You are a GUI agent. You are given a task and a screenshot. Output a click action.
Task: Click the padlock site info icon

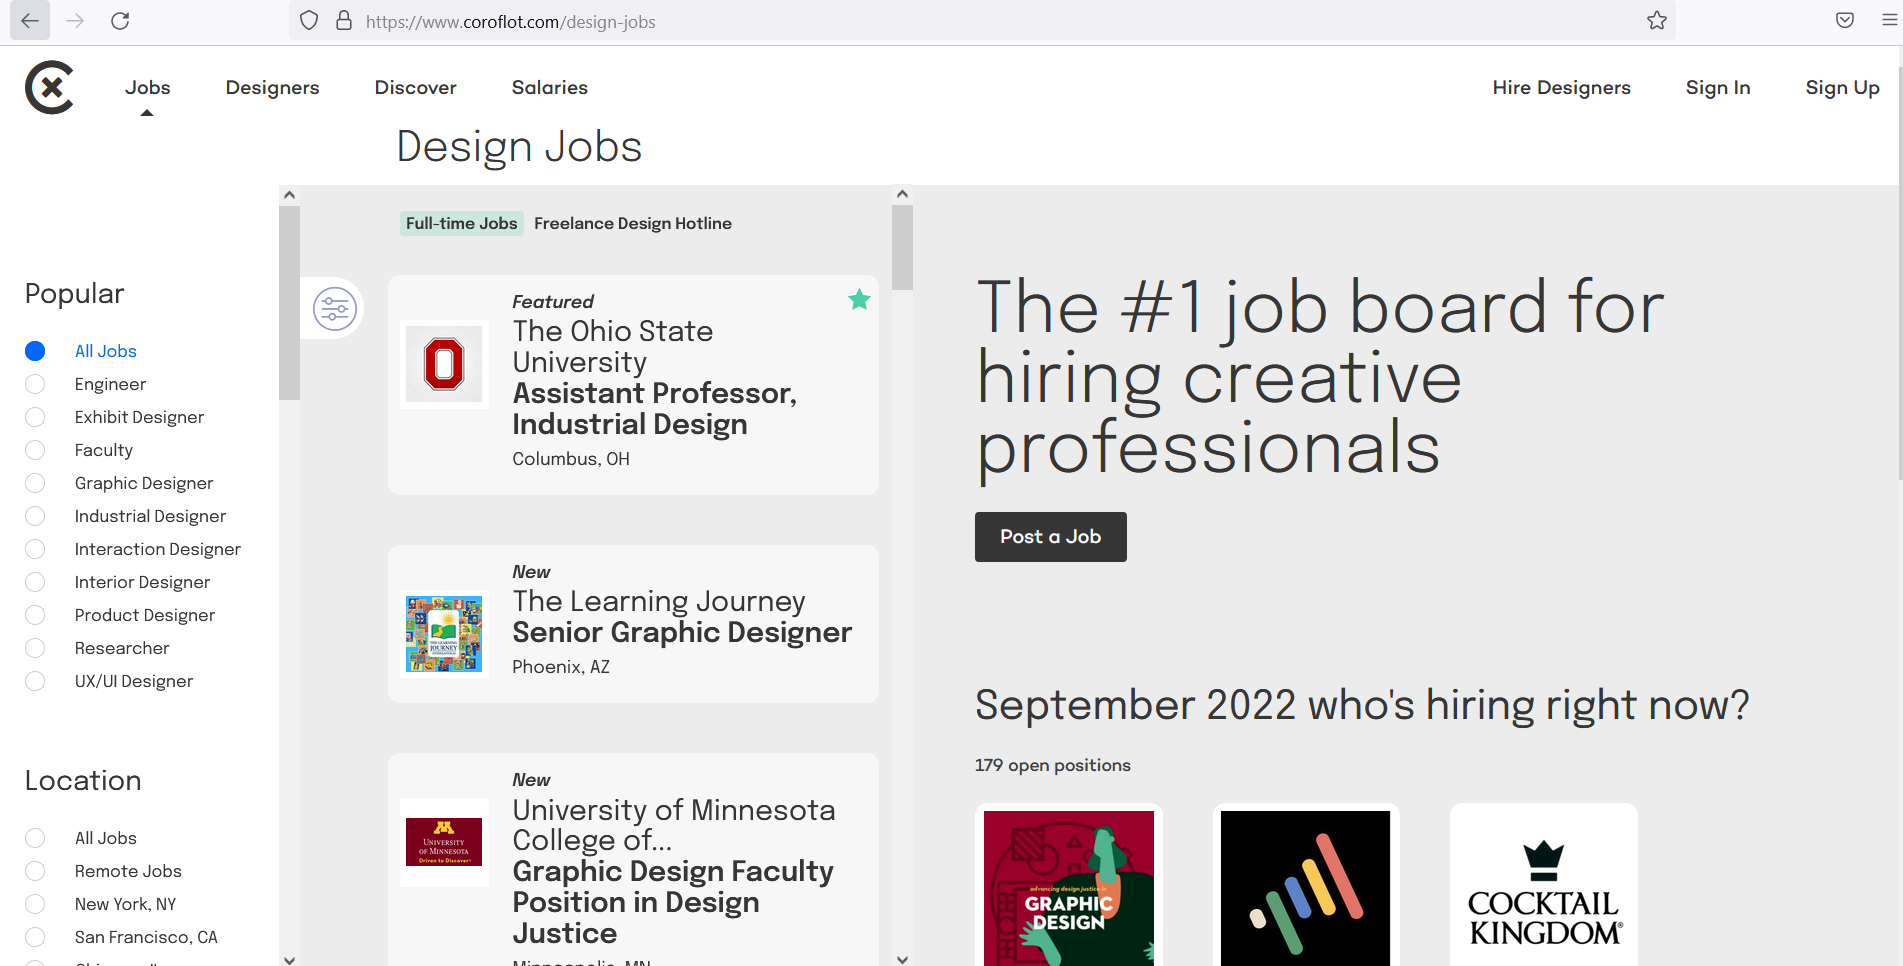point(344,20)
